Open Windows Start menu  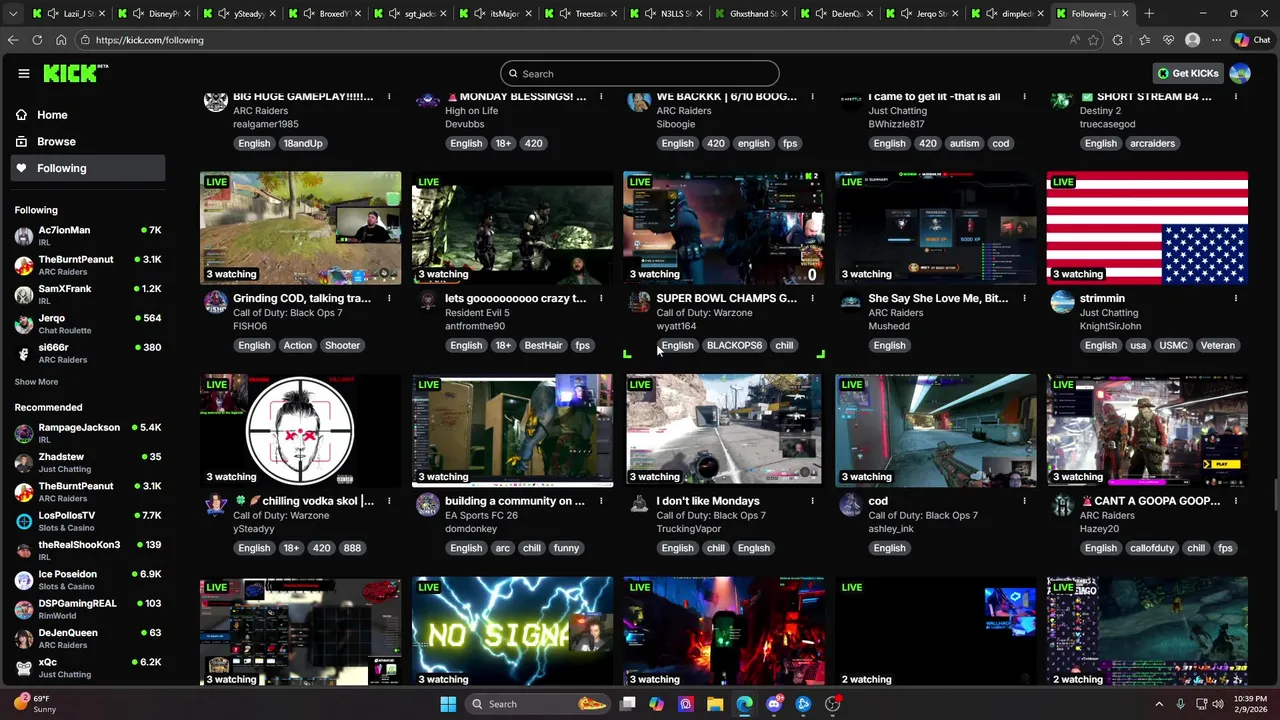click(x=448, y=704)
